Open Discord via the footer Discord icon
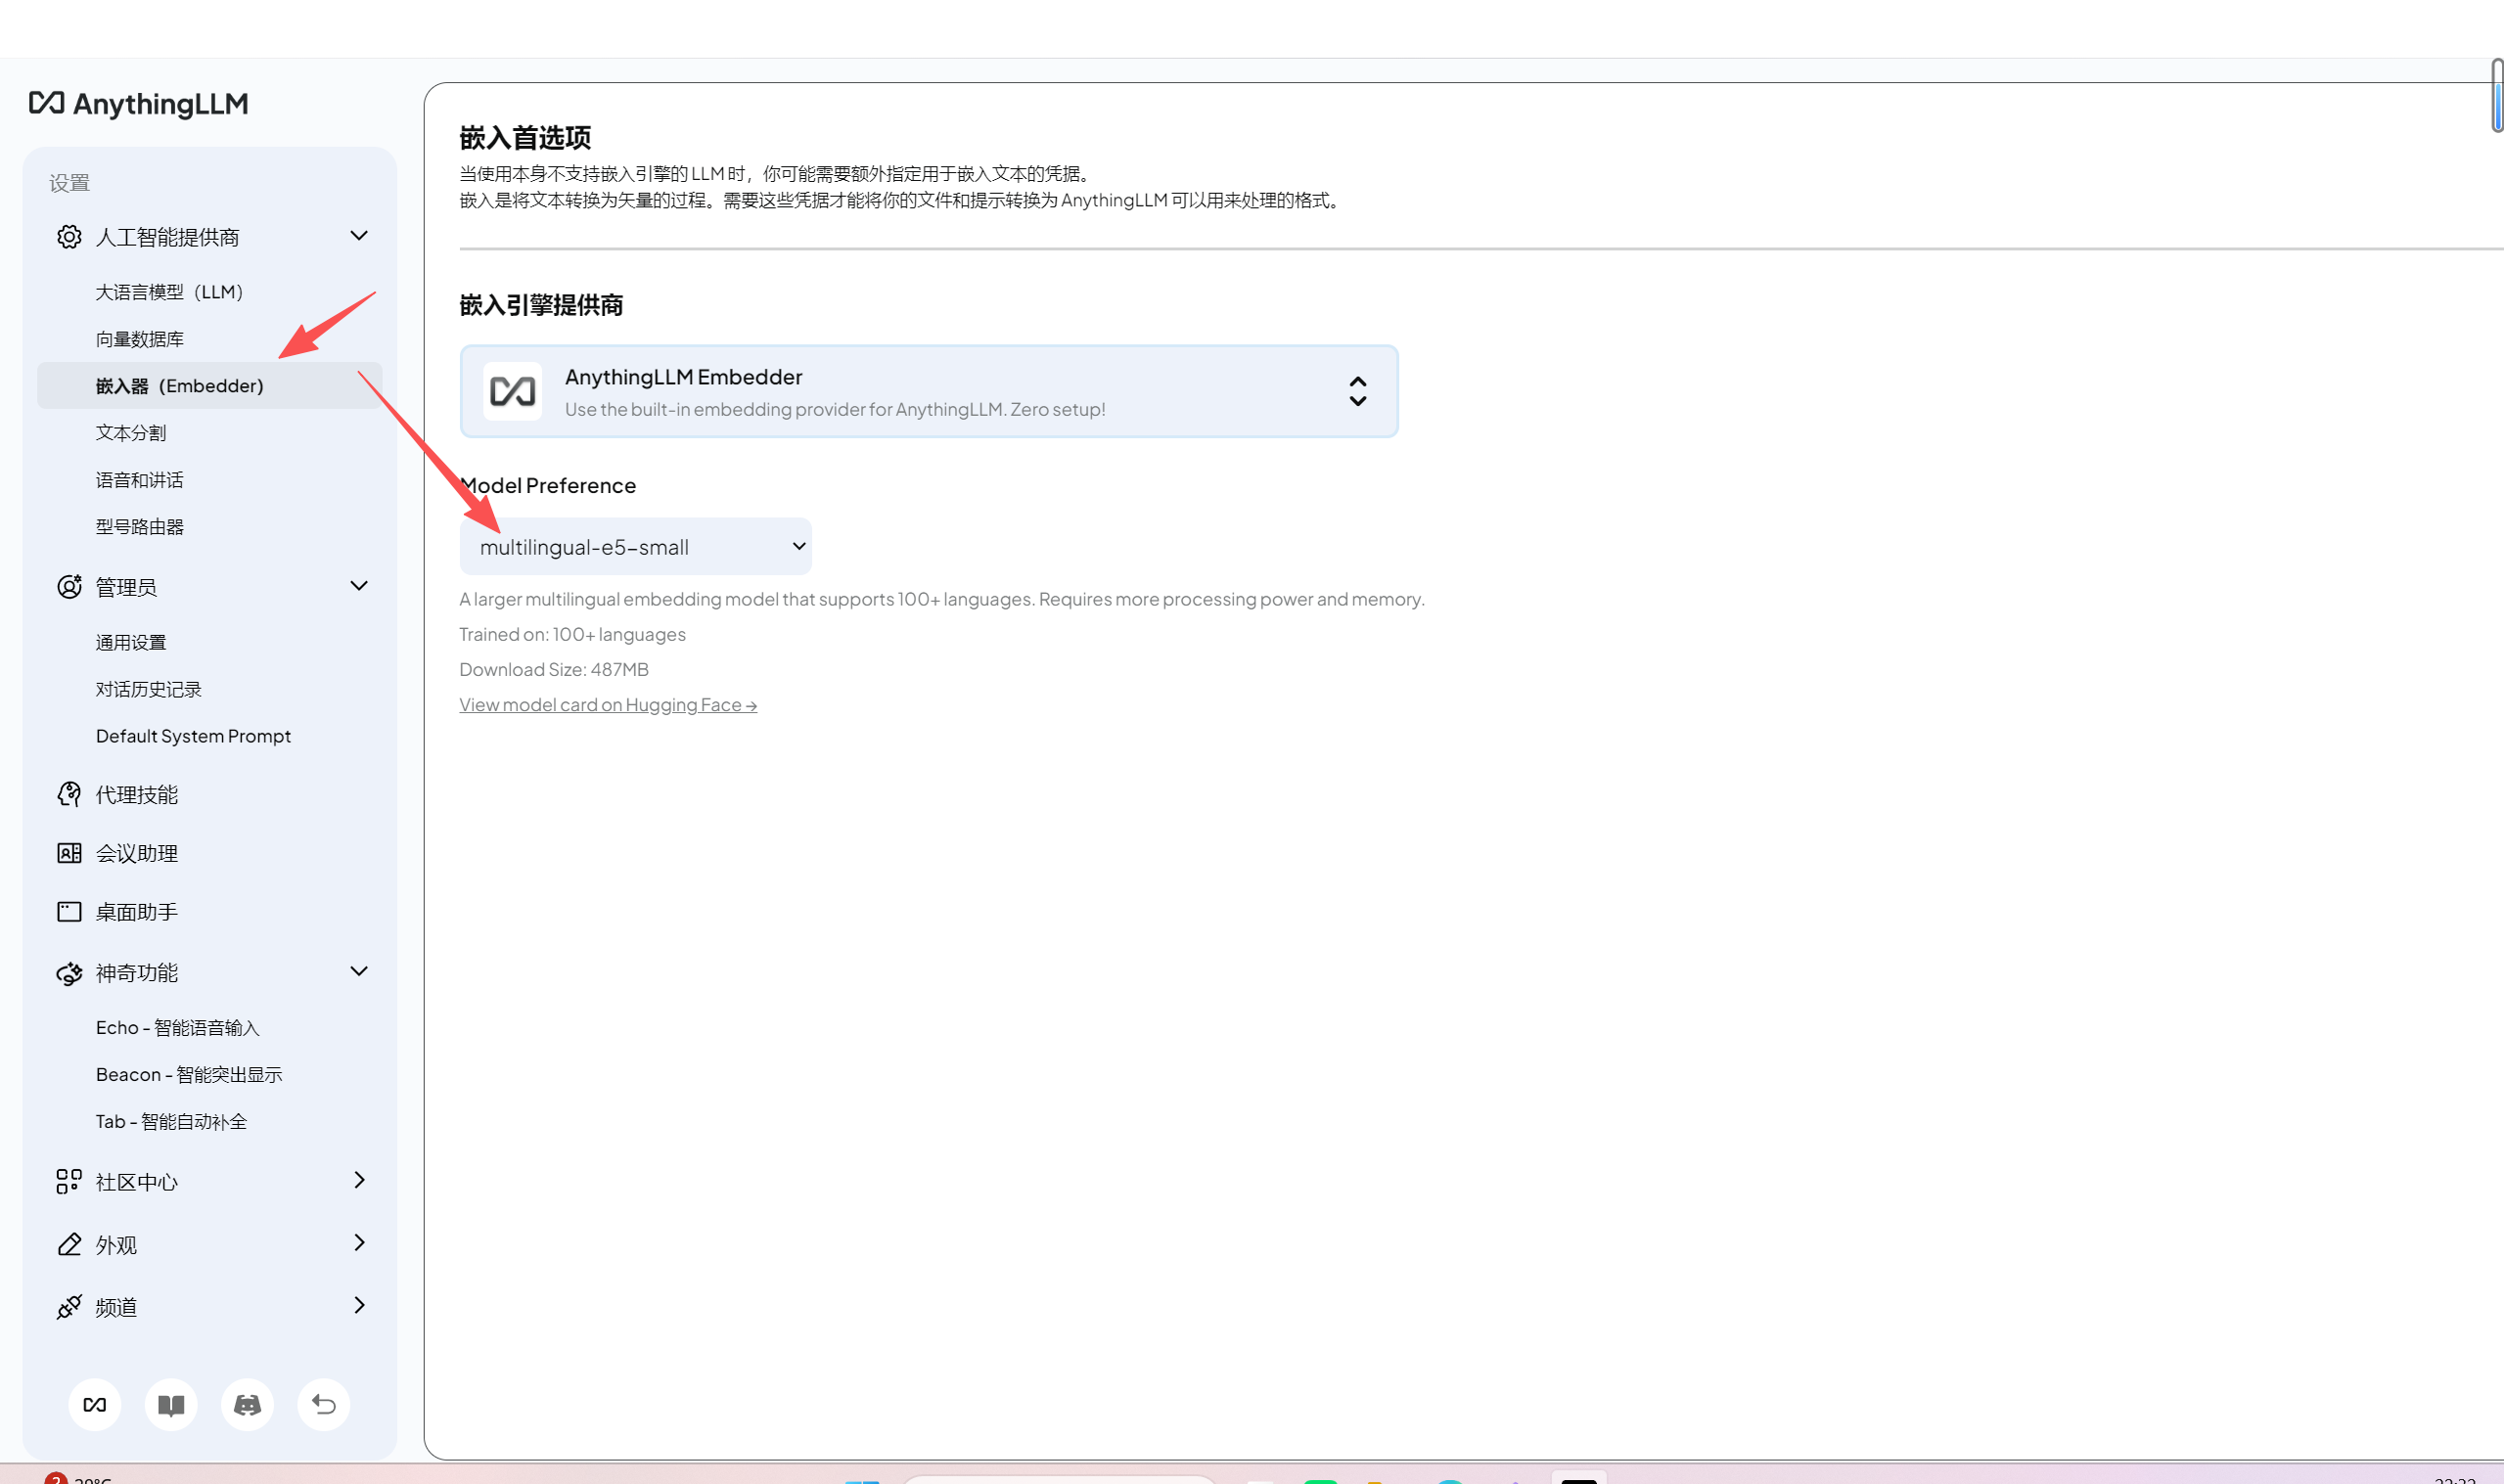The width and height of the screenshot is (2504, 1484). click(x=247, y=1405)
